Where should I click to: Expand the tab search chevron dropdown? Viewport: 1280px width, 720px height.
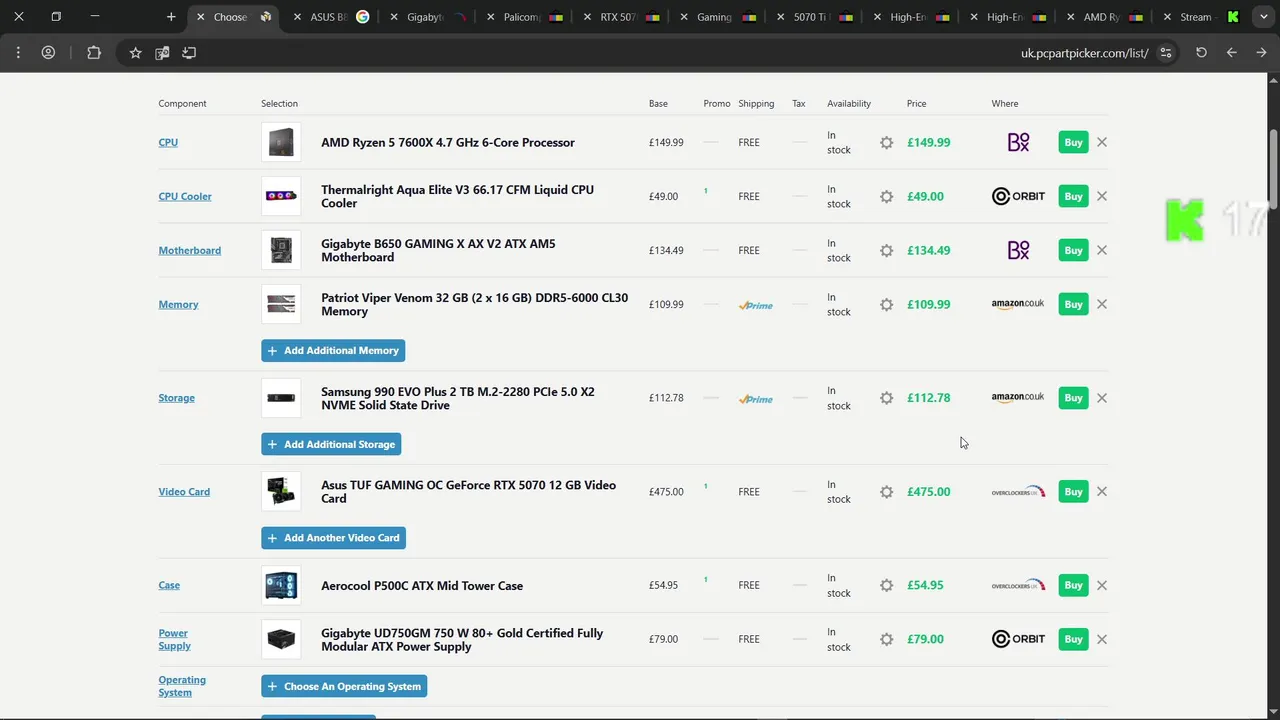(x=1264, y=17)
